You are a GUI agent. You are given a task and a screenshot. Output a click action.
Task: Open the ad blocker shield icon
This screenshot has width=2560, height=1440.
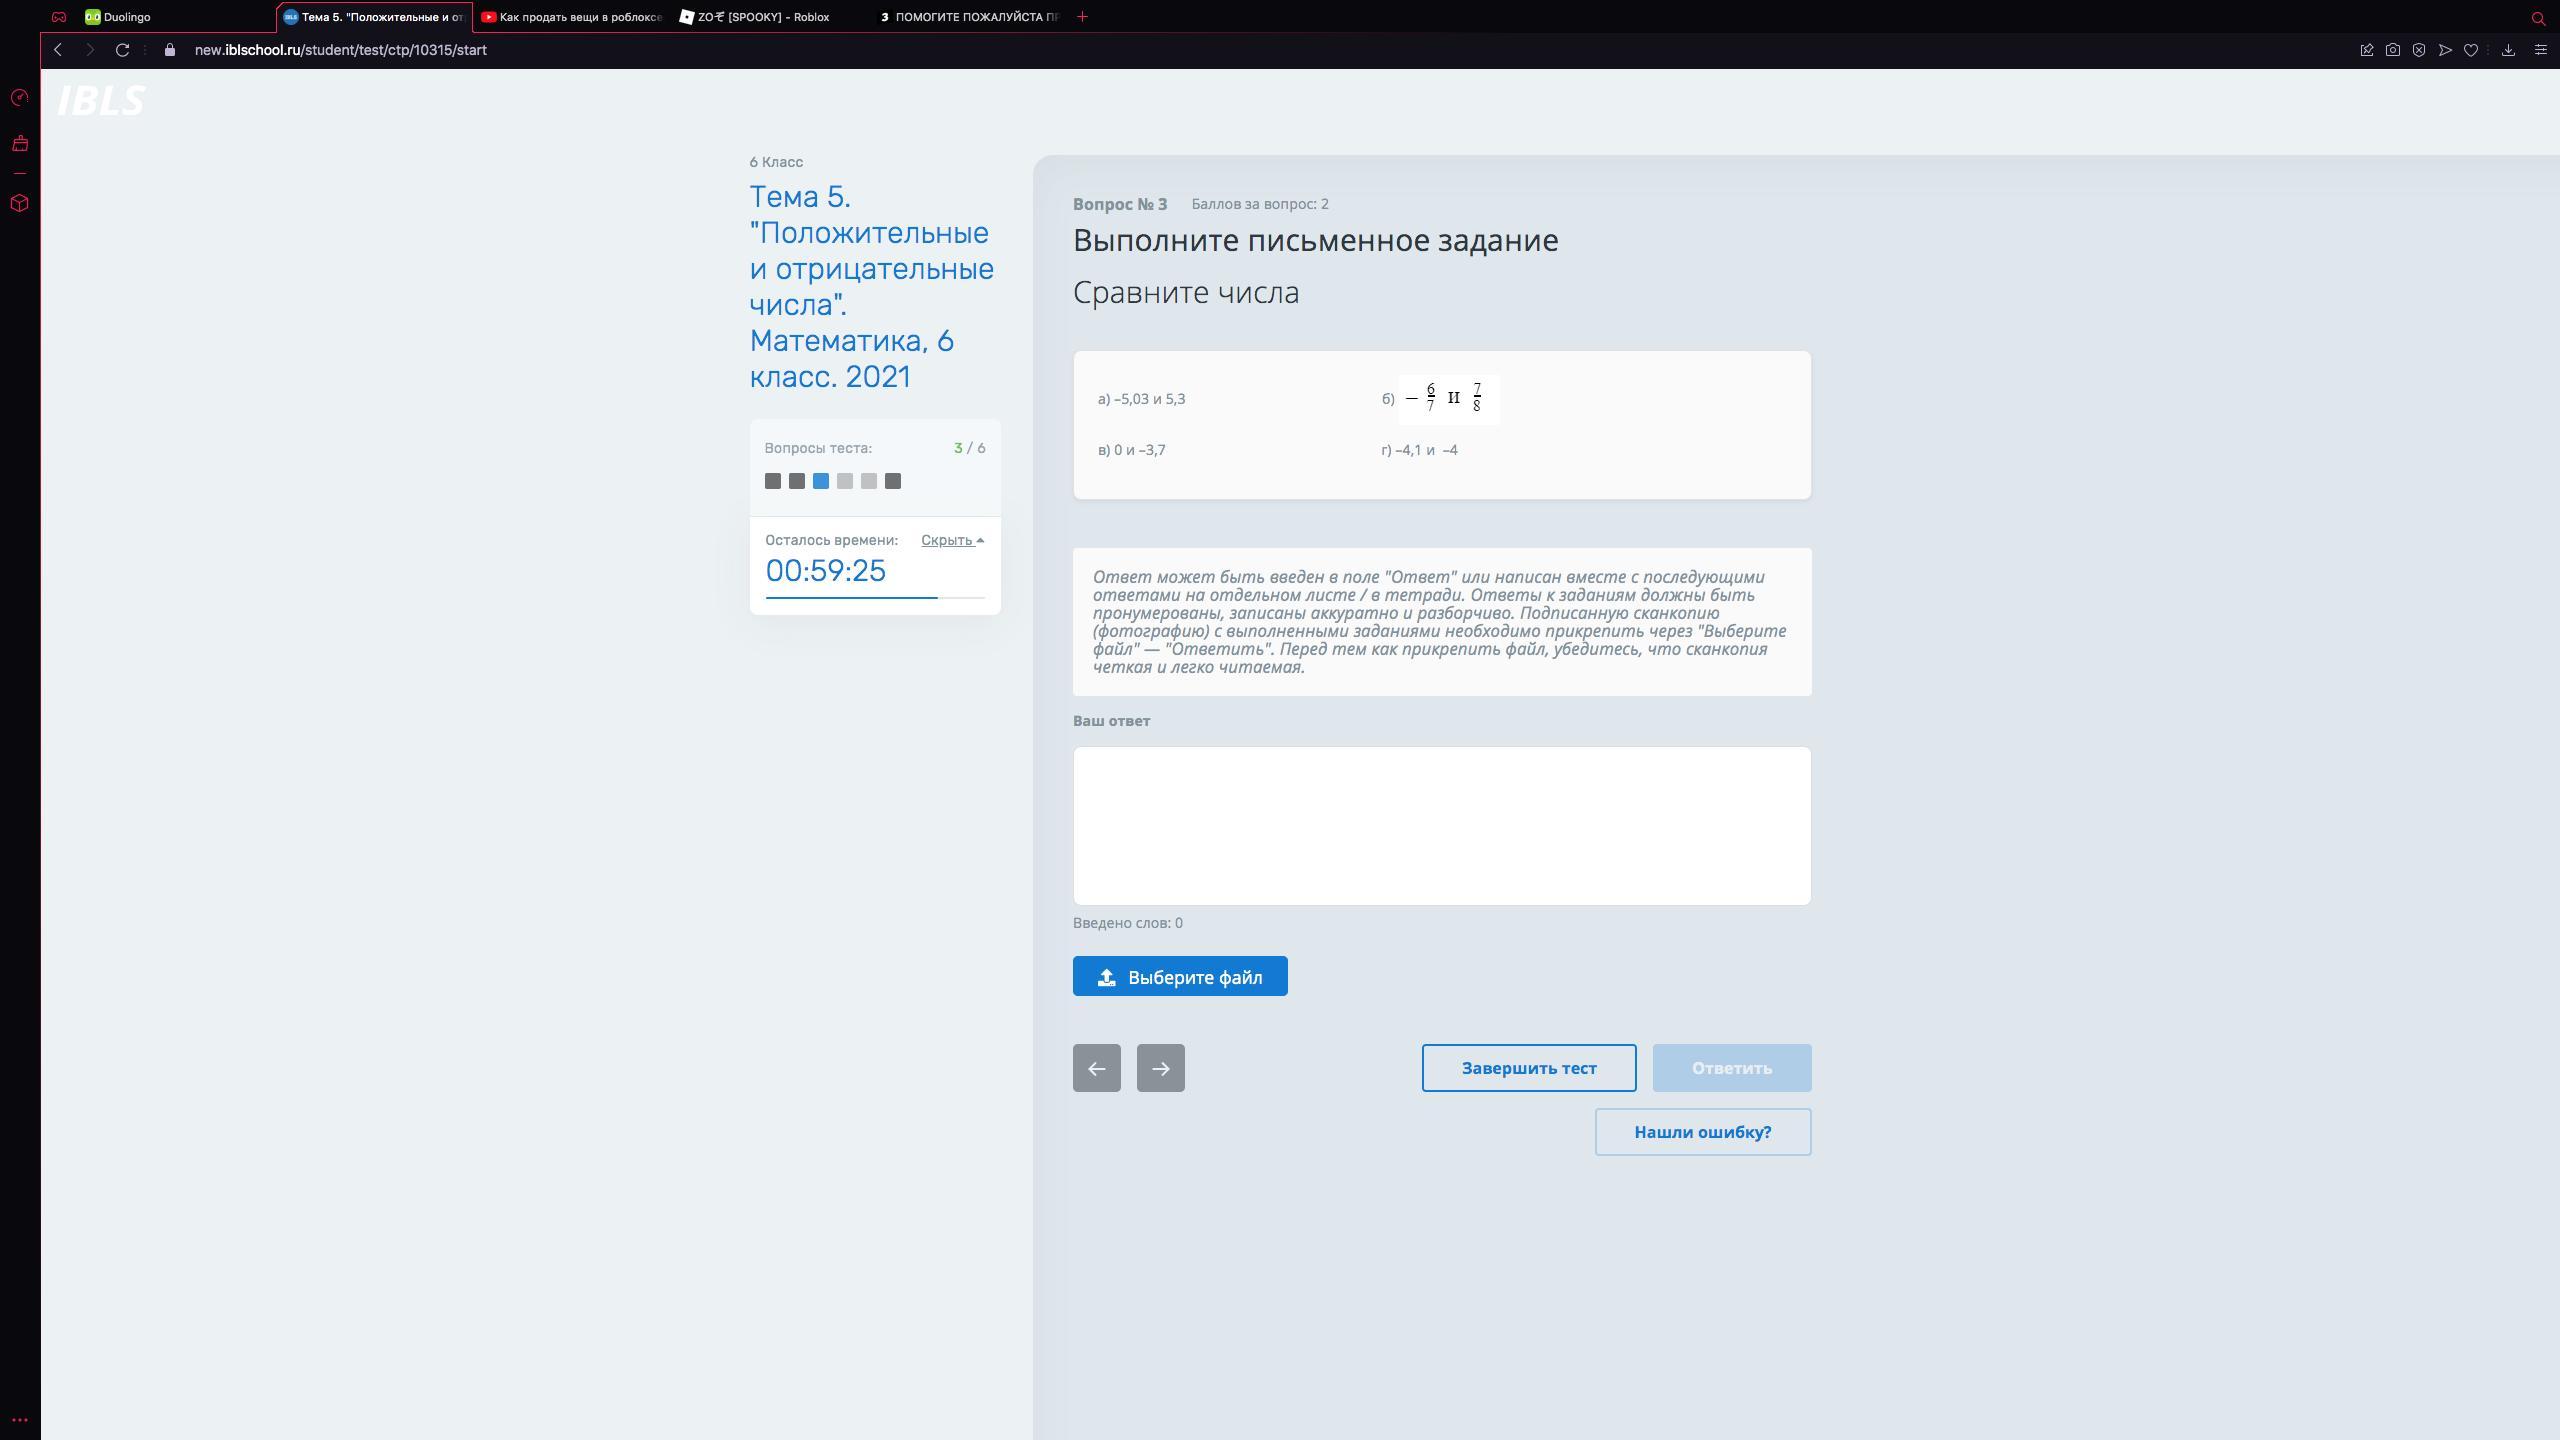[x=2418, y=50]
